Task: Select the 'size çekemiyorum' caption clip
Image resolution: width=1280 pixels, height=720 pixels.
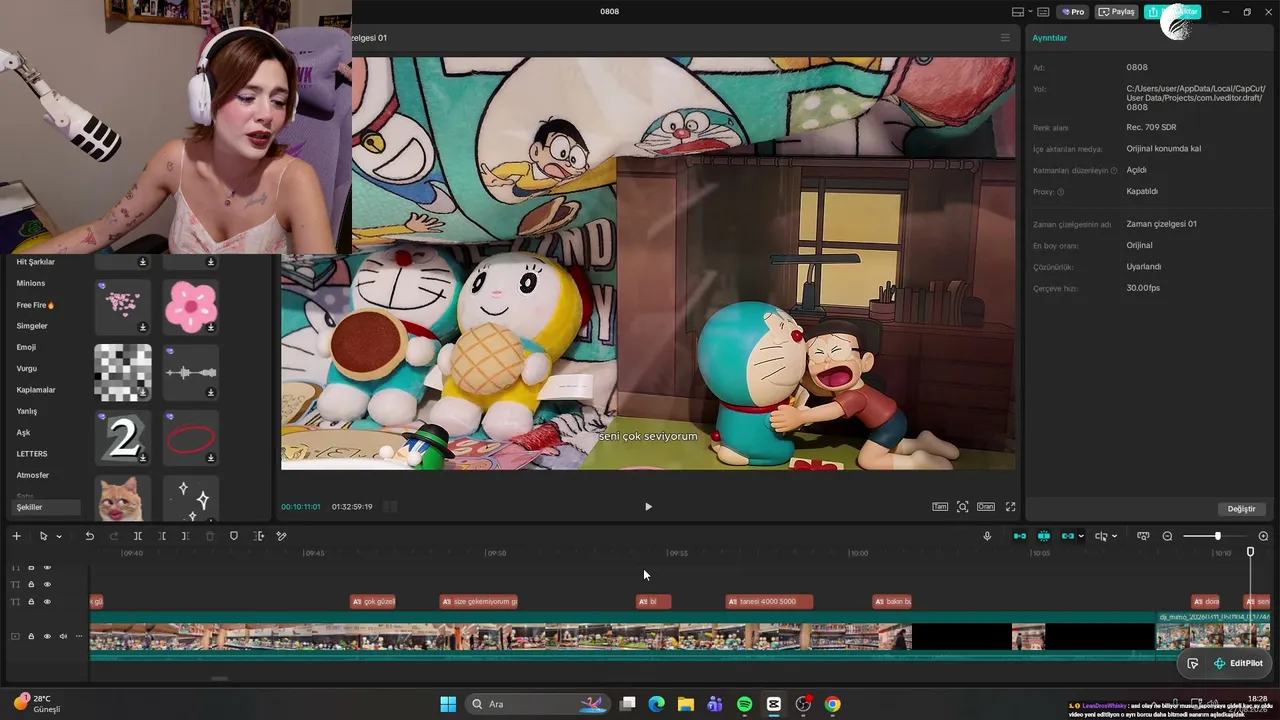Action: coord(479,602)
